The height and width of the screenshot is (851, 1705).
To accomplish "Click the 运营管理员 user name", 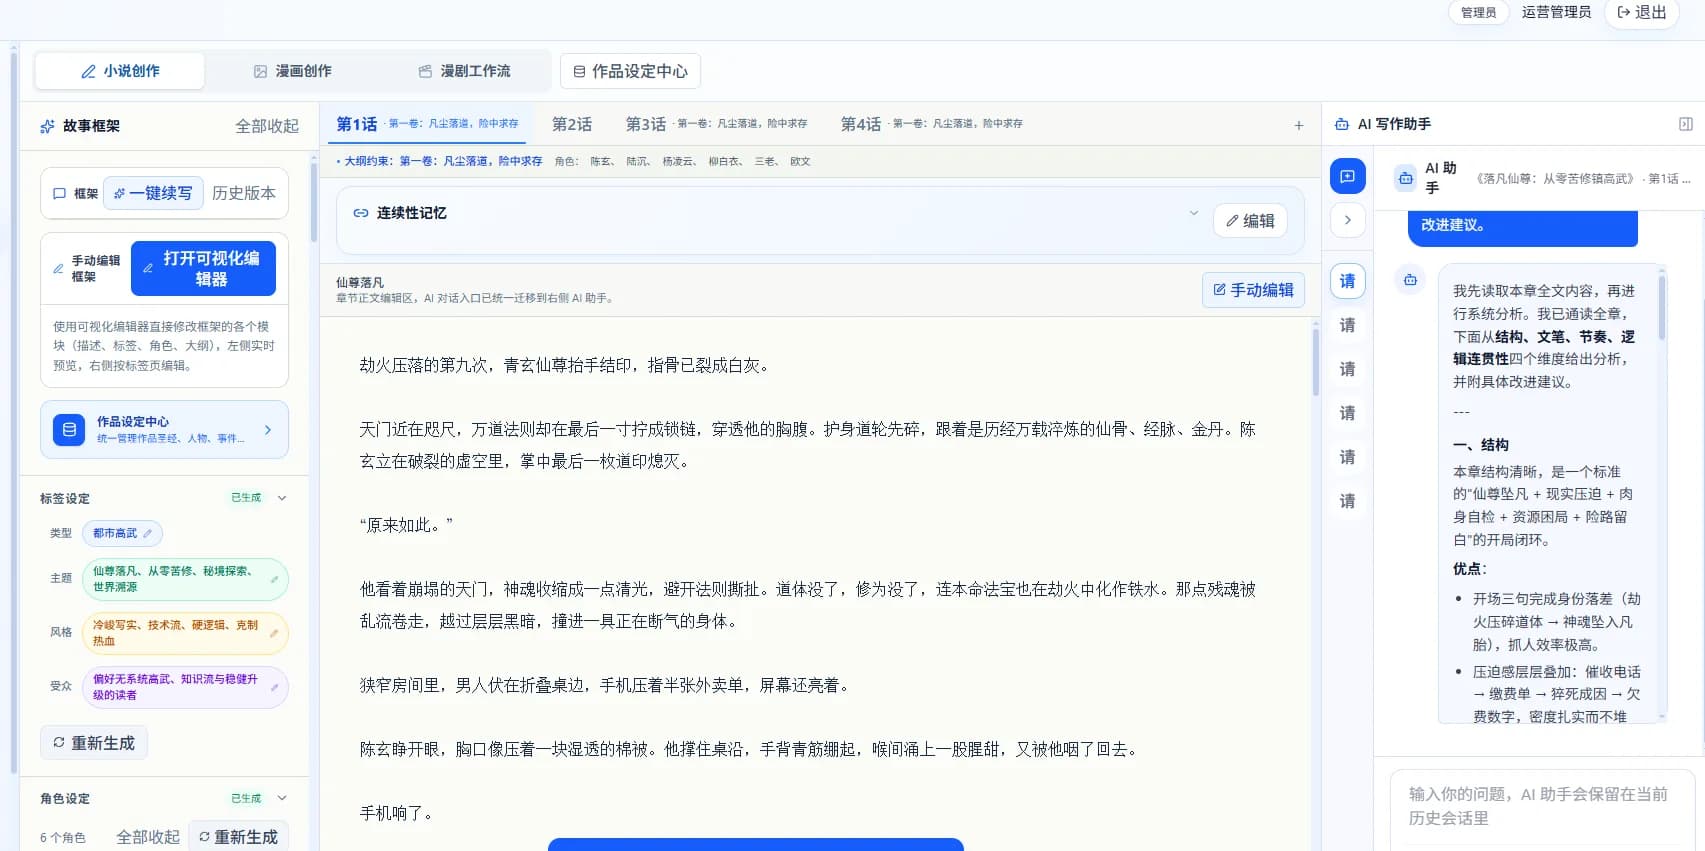I will pos(1556,12).
